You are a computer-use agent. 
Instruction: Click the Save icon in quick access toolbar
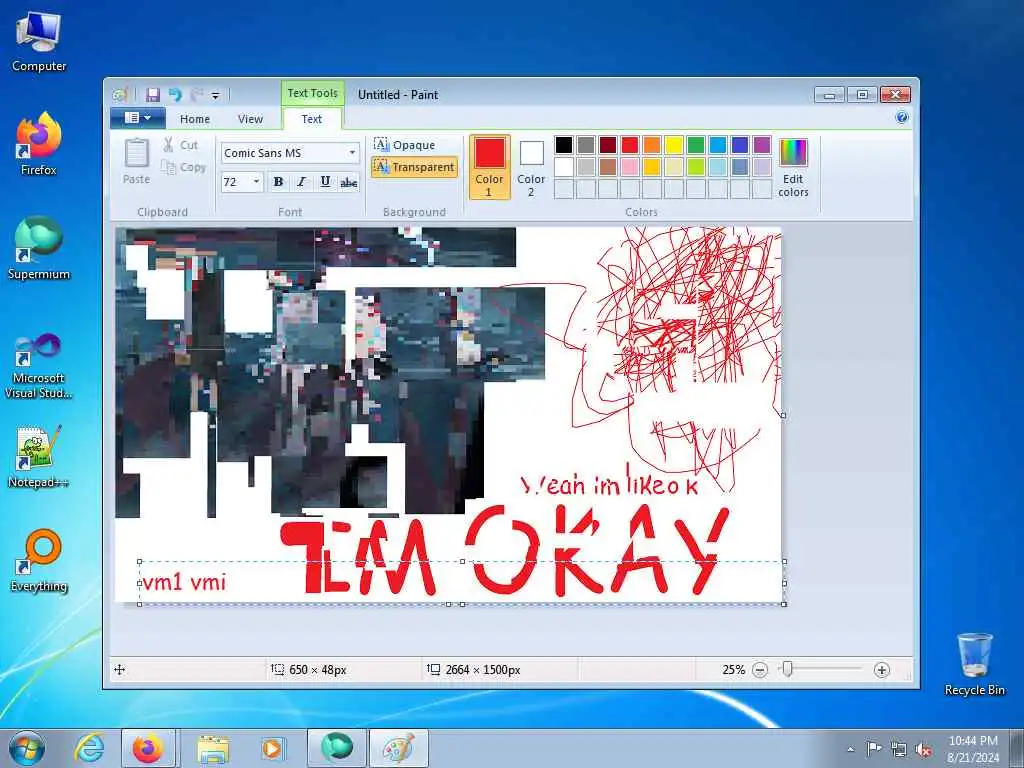click(x=153, y=95)
